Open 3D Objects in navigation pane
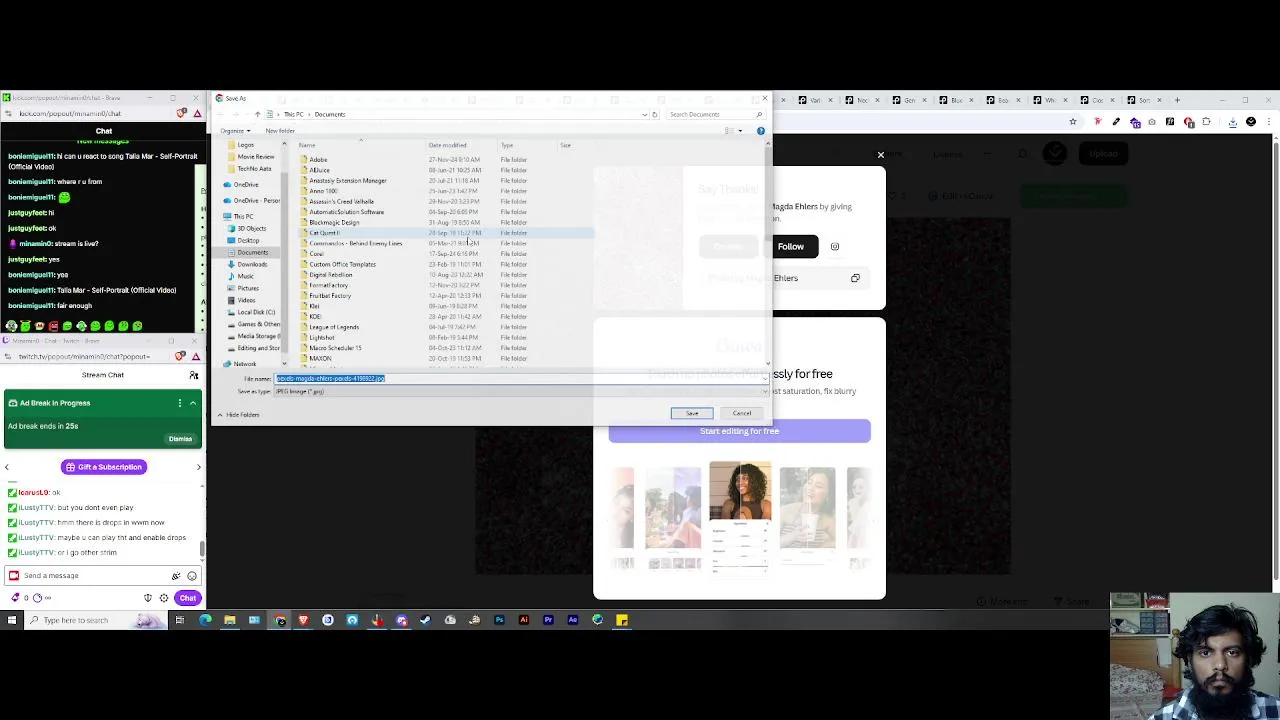Viewport: 1280px width, 720px height. (251, 228)
